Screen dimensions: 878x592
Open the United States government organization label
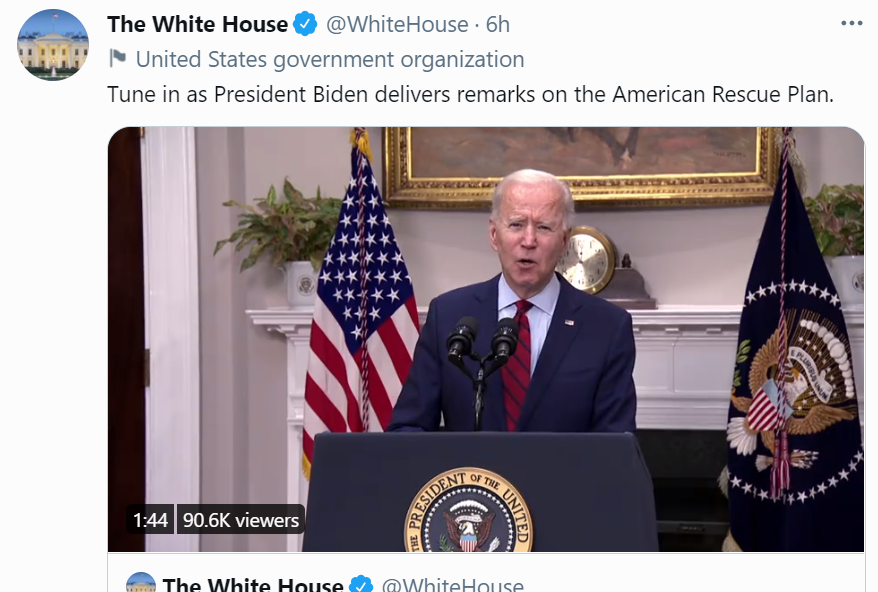click(x=330, y=59)
